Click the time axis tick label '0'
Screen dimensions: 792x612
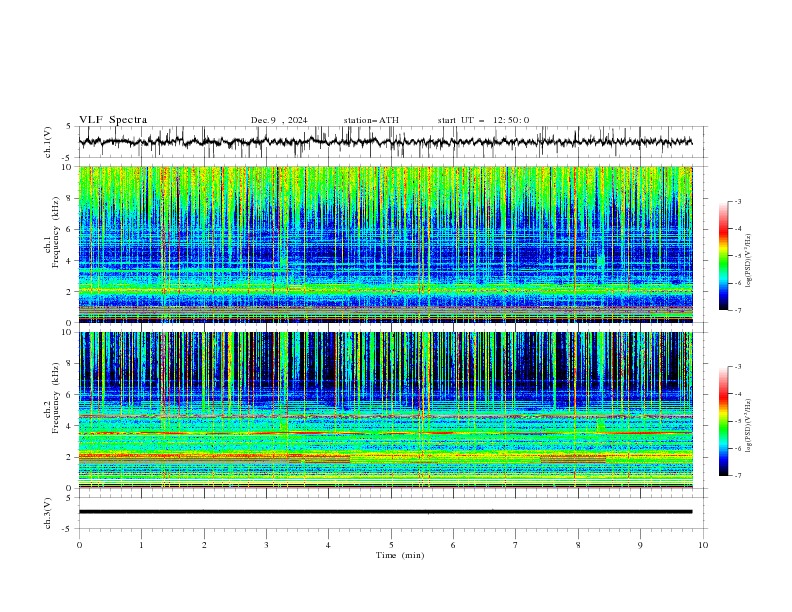[x=79, y=545]
